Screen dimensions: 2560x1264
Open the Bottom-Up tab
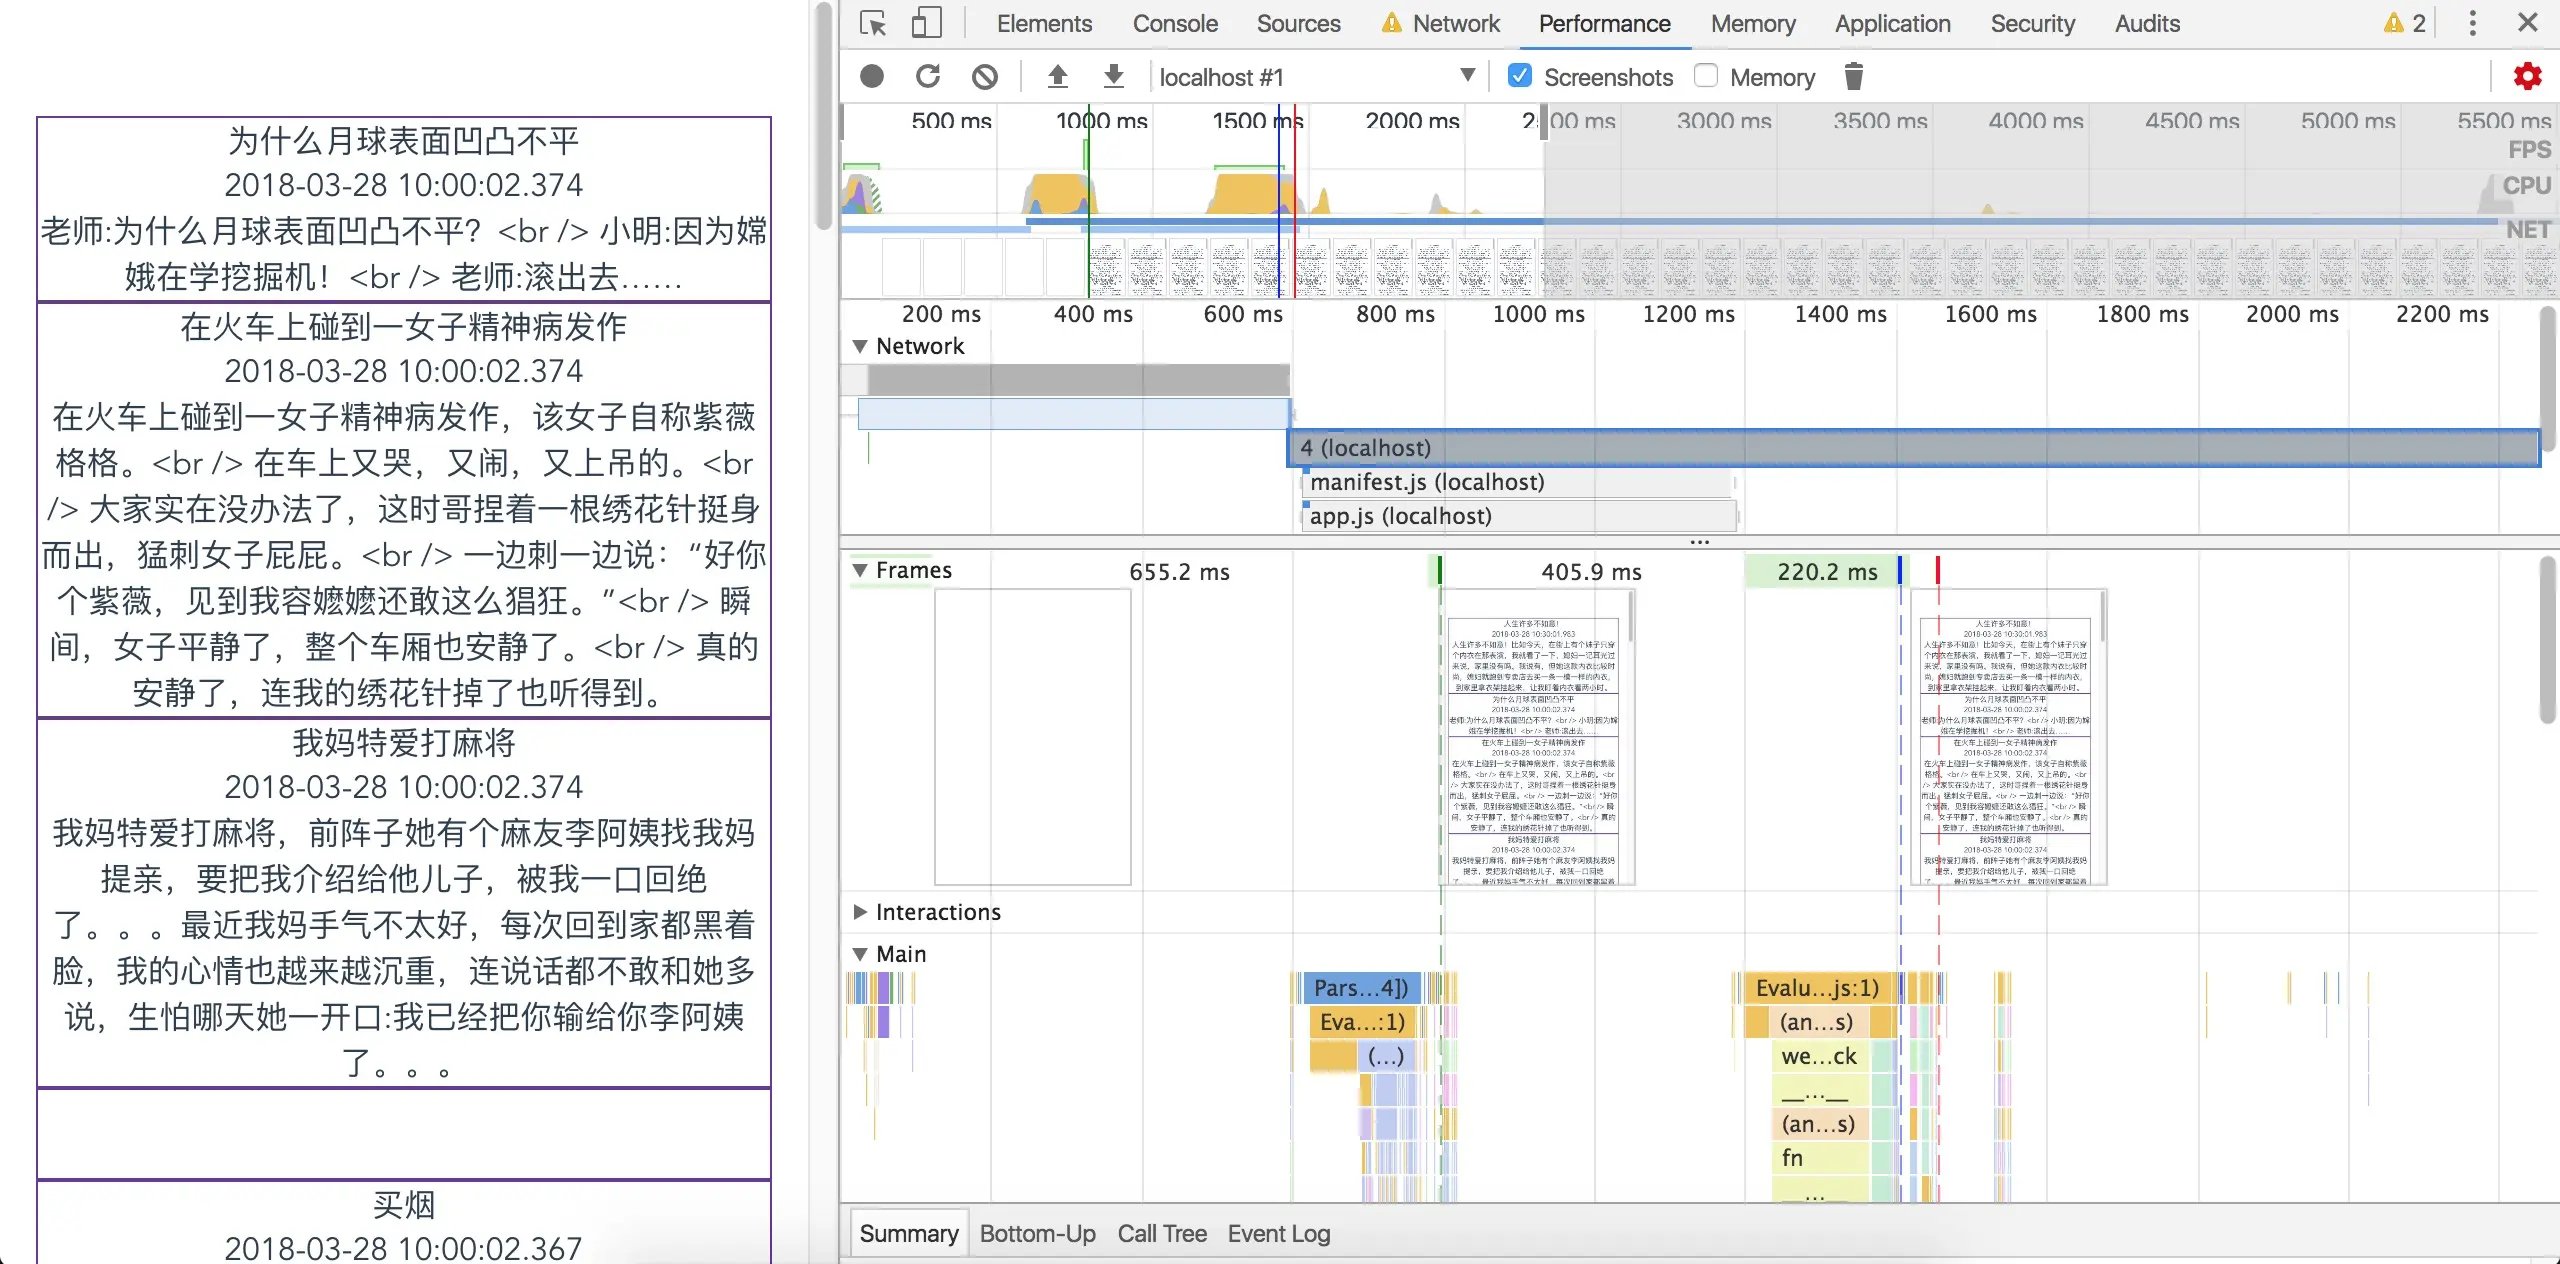pyautogui.click(x=1037, y=1233)
